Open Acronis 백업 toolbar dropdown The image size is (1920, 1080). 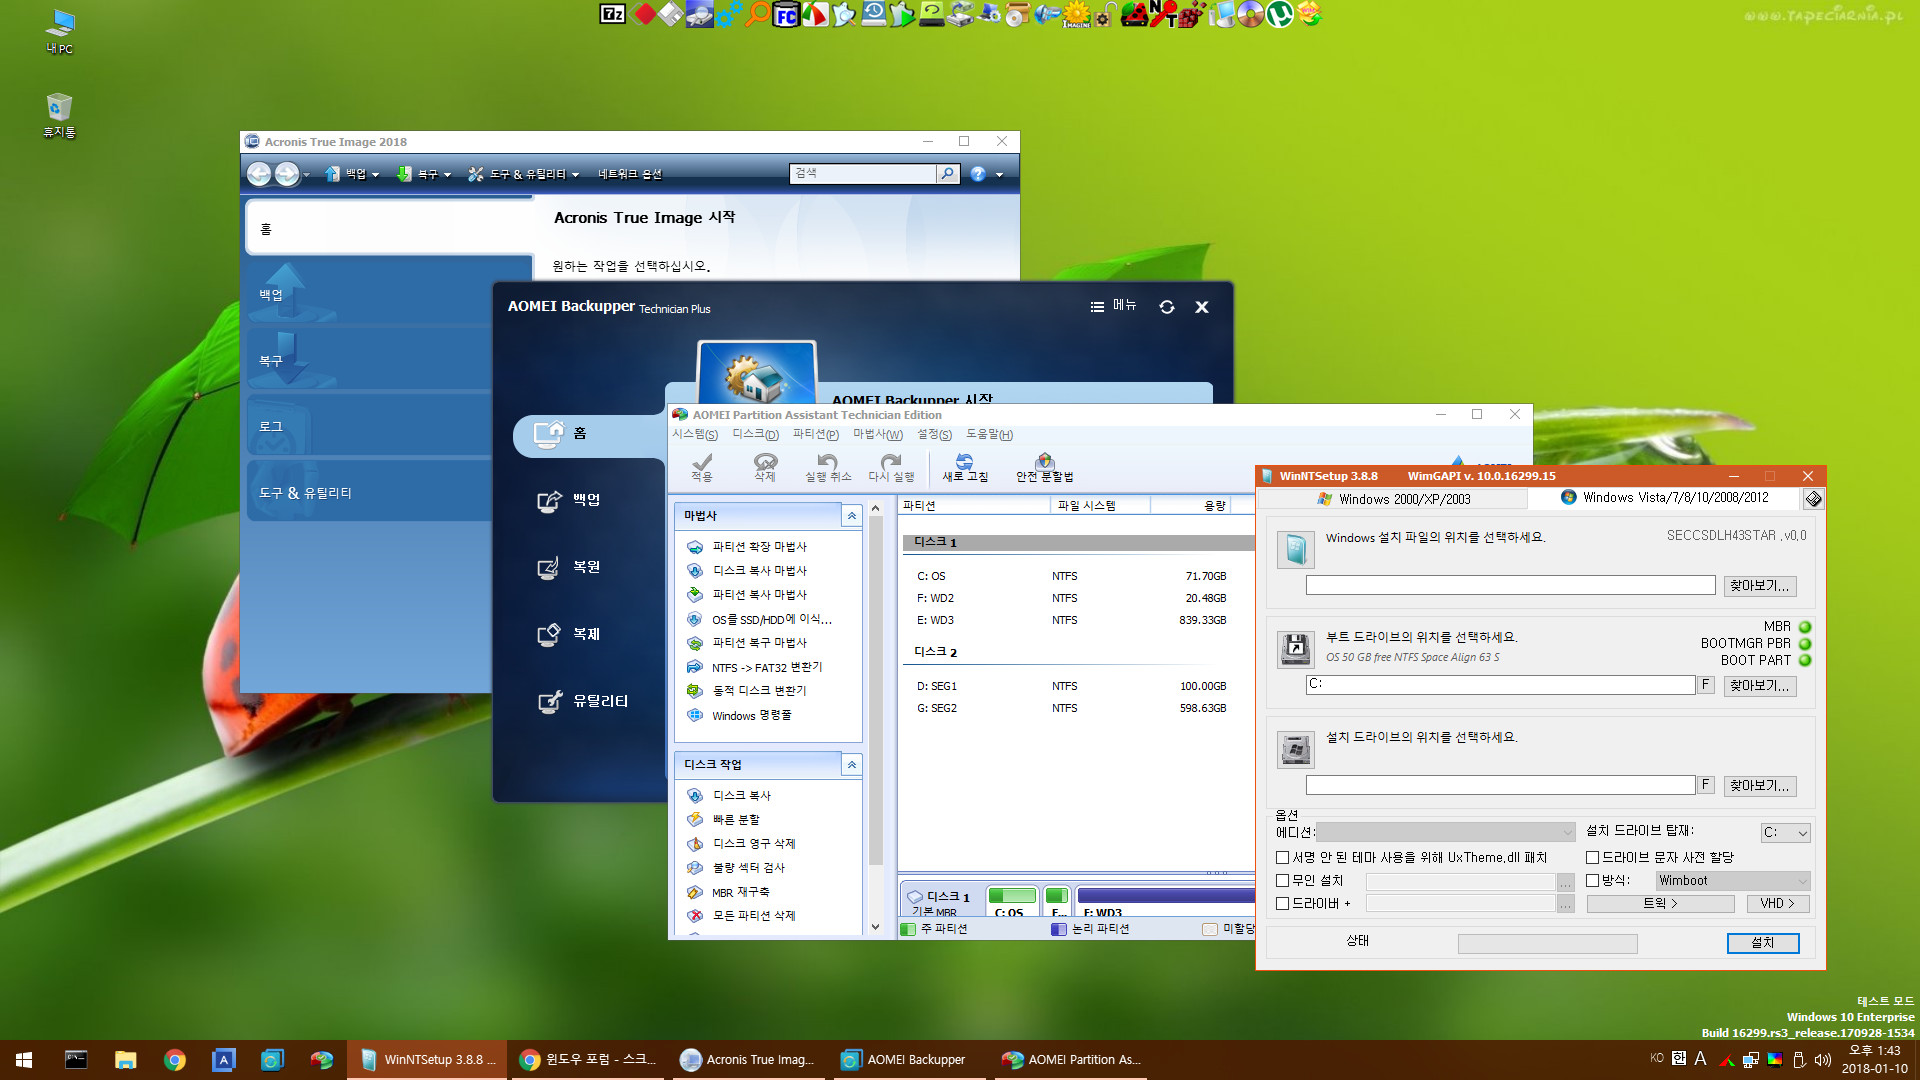pos(353,174)
